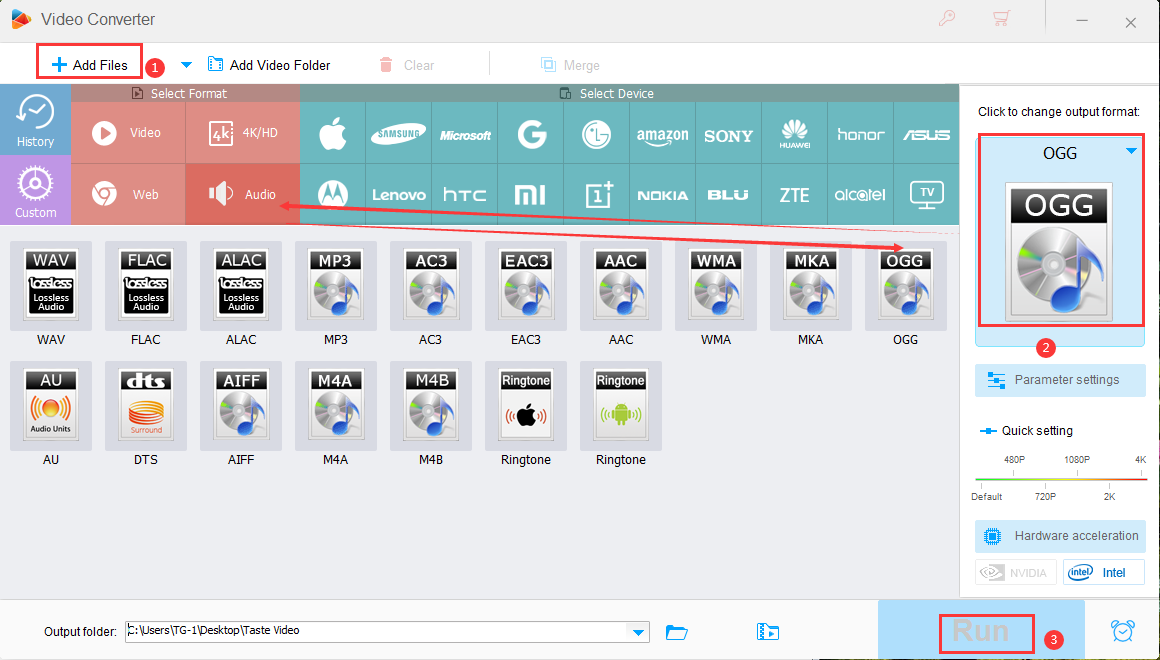
Task: Open the LG device presets
Action: tap(597, 134)
